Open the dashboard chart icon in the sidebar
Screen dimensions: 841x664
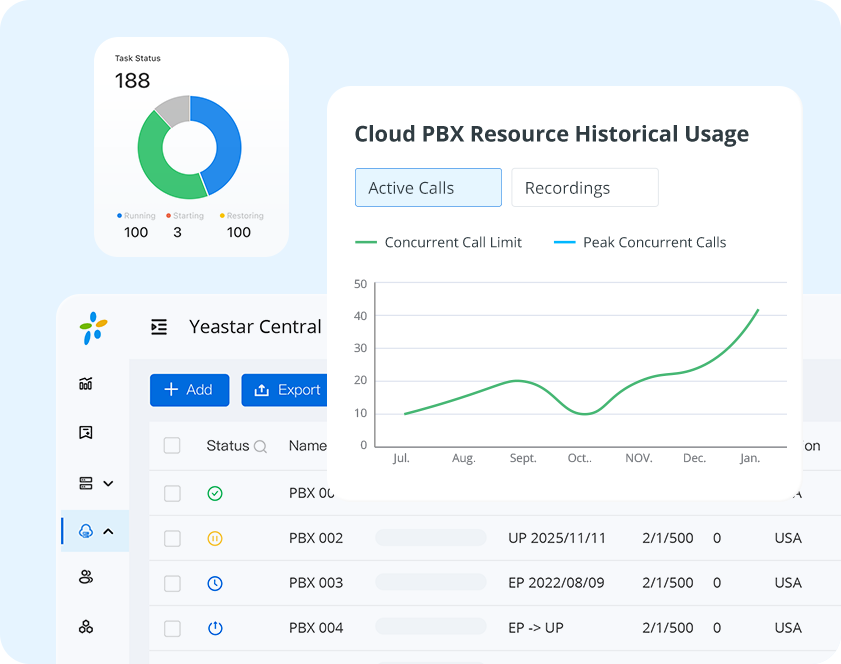[86, 383]
